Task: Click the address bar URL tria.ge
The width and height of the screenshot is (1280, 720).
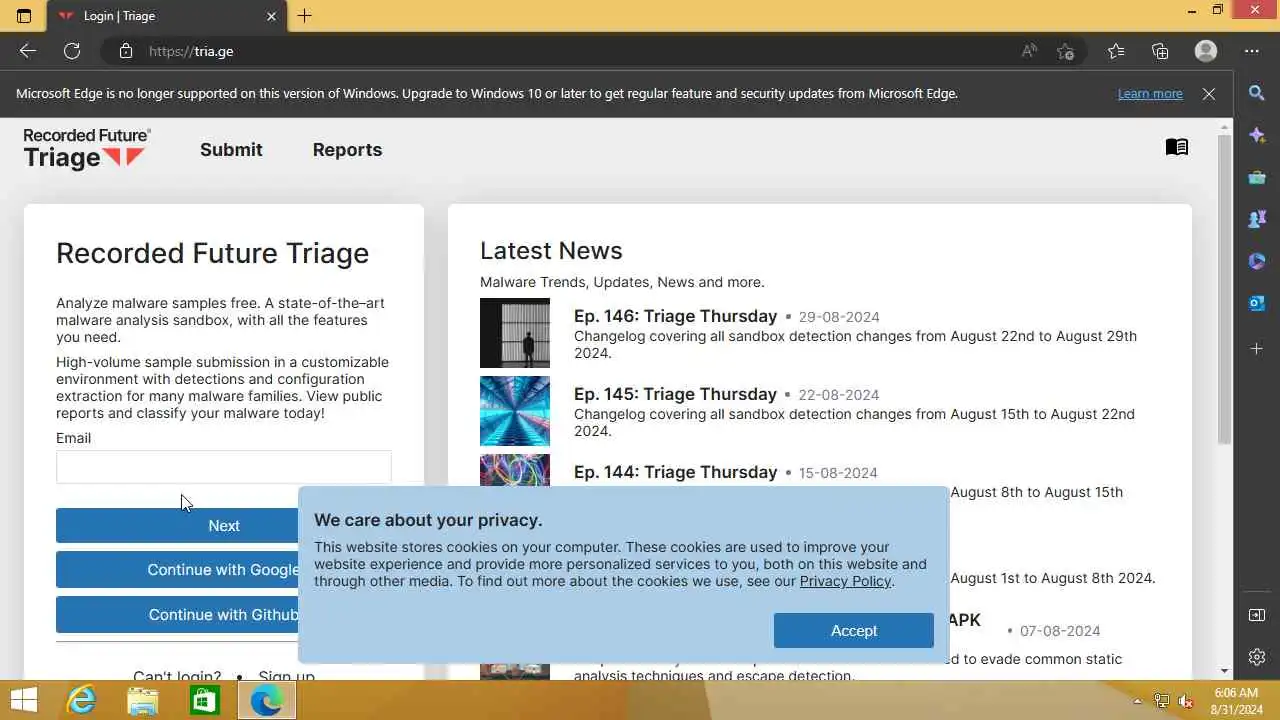Action: point(191,51)
